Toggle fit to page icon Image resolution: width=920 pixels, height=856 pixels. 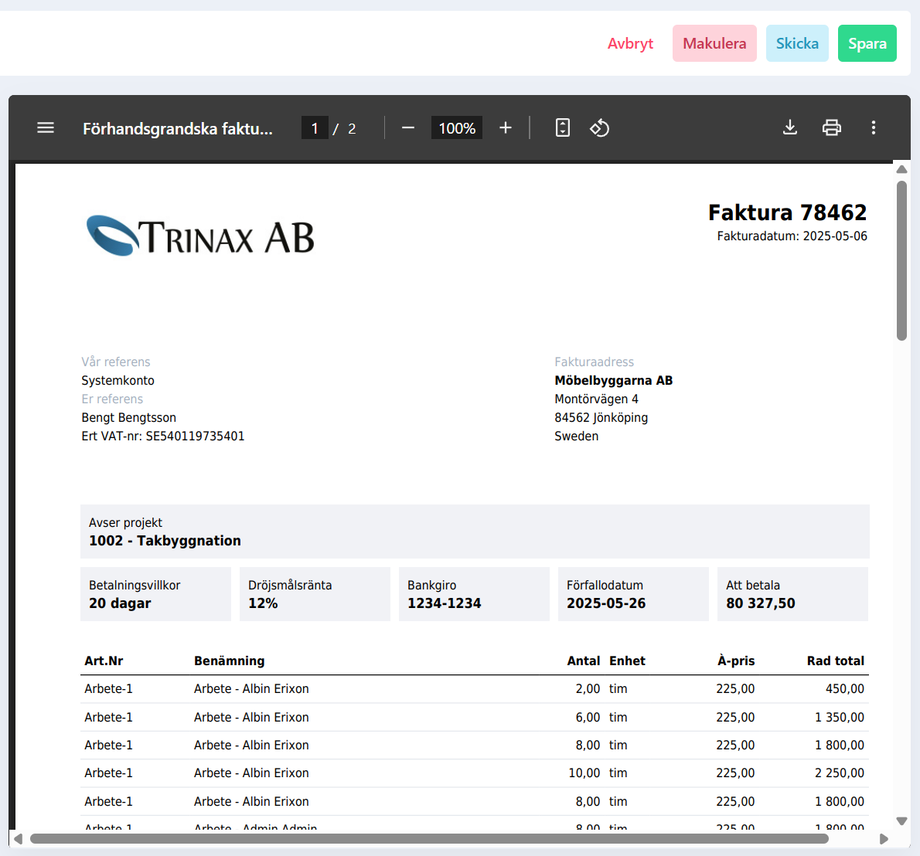(x=563, y=128)
